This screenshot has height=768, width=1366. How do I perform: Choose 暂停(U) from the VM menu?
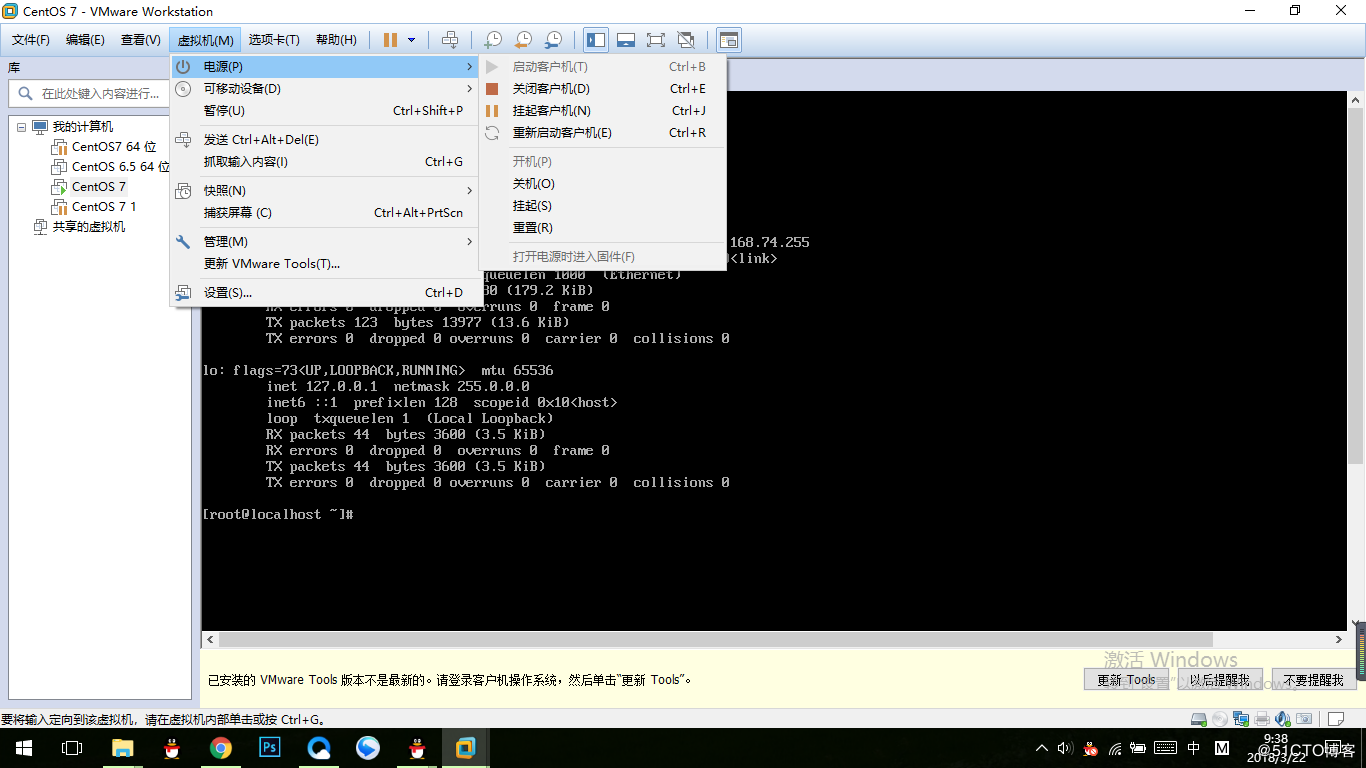pos(325,111)
